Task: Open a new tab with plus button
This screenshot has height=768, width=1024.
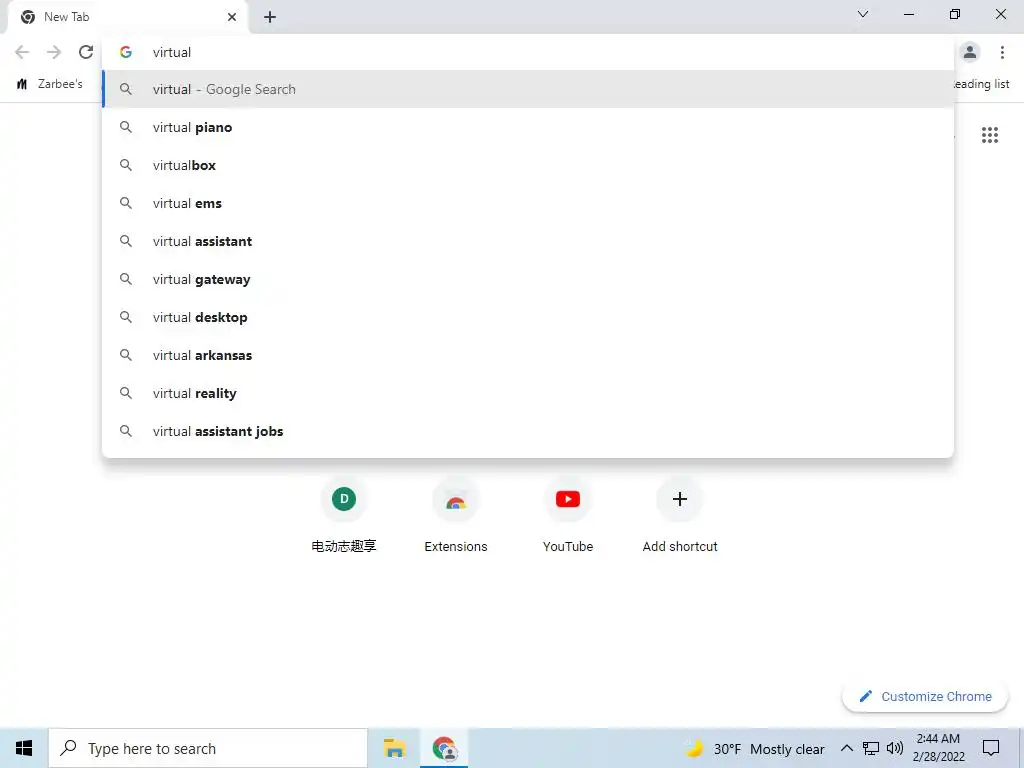Action: (x=270, y=17)
